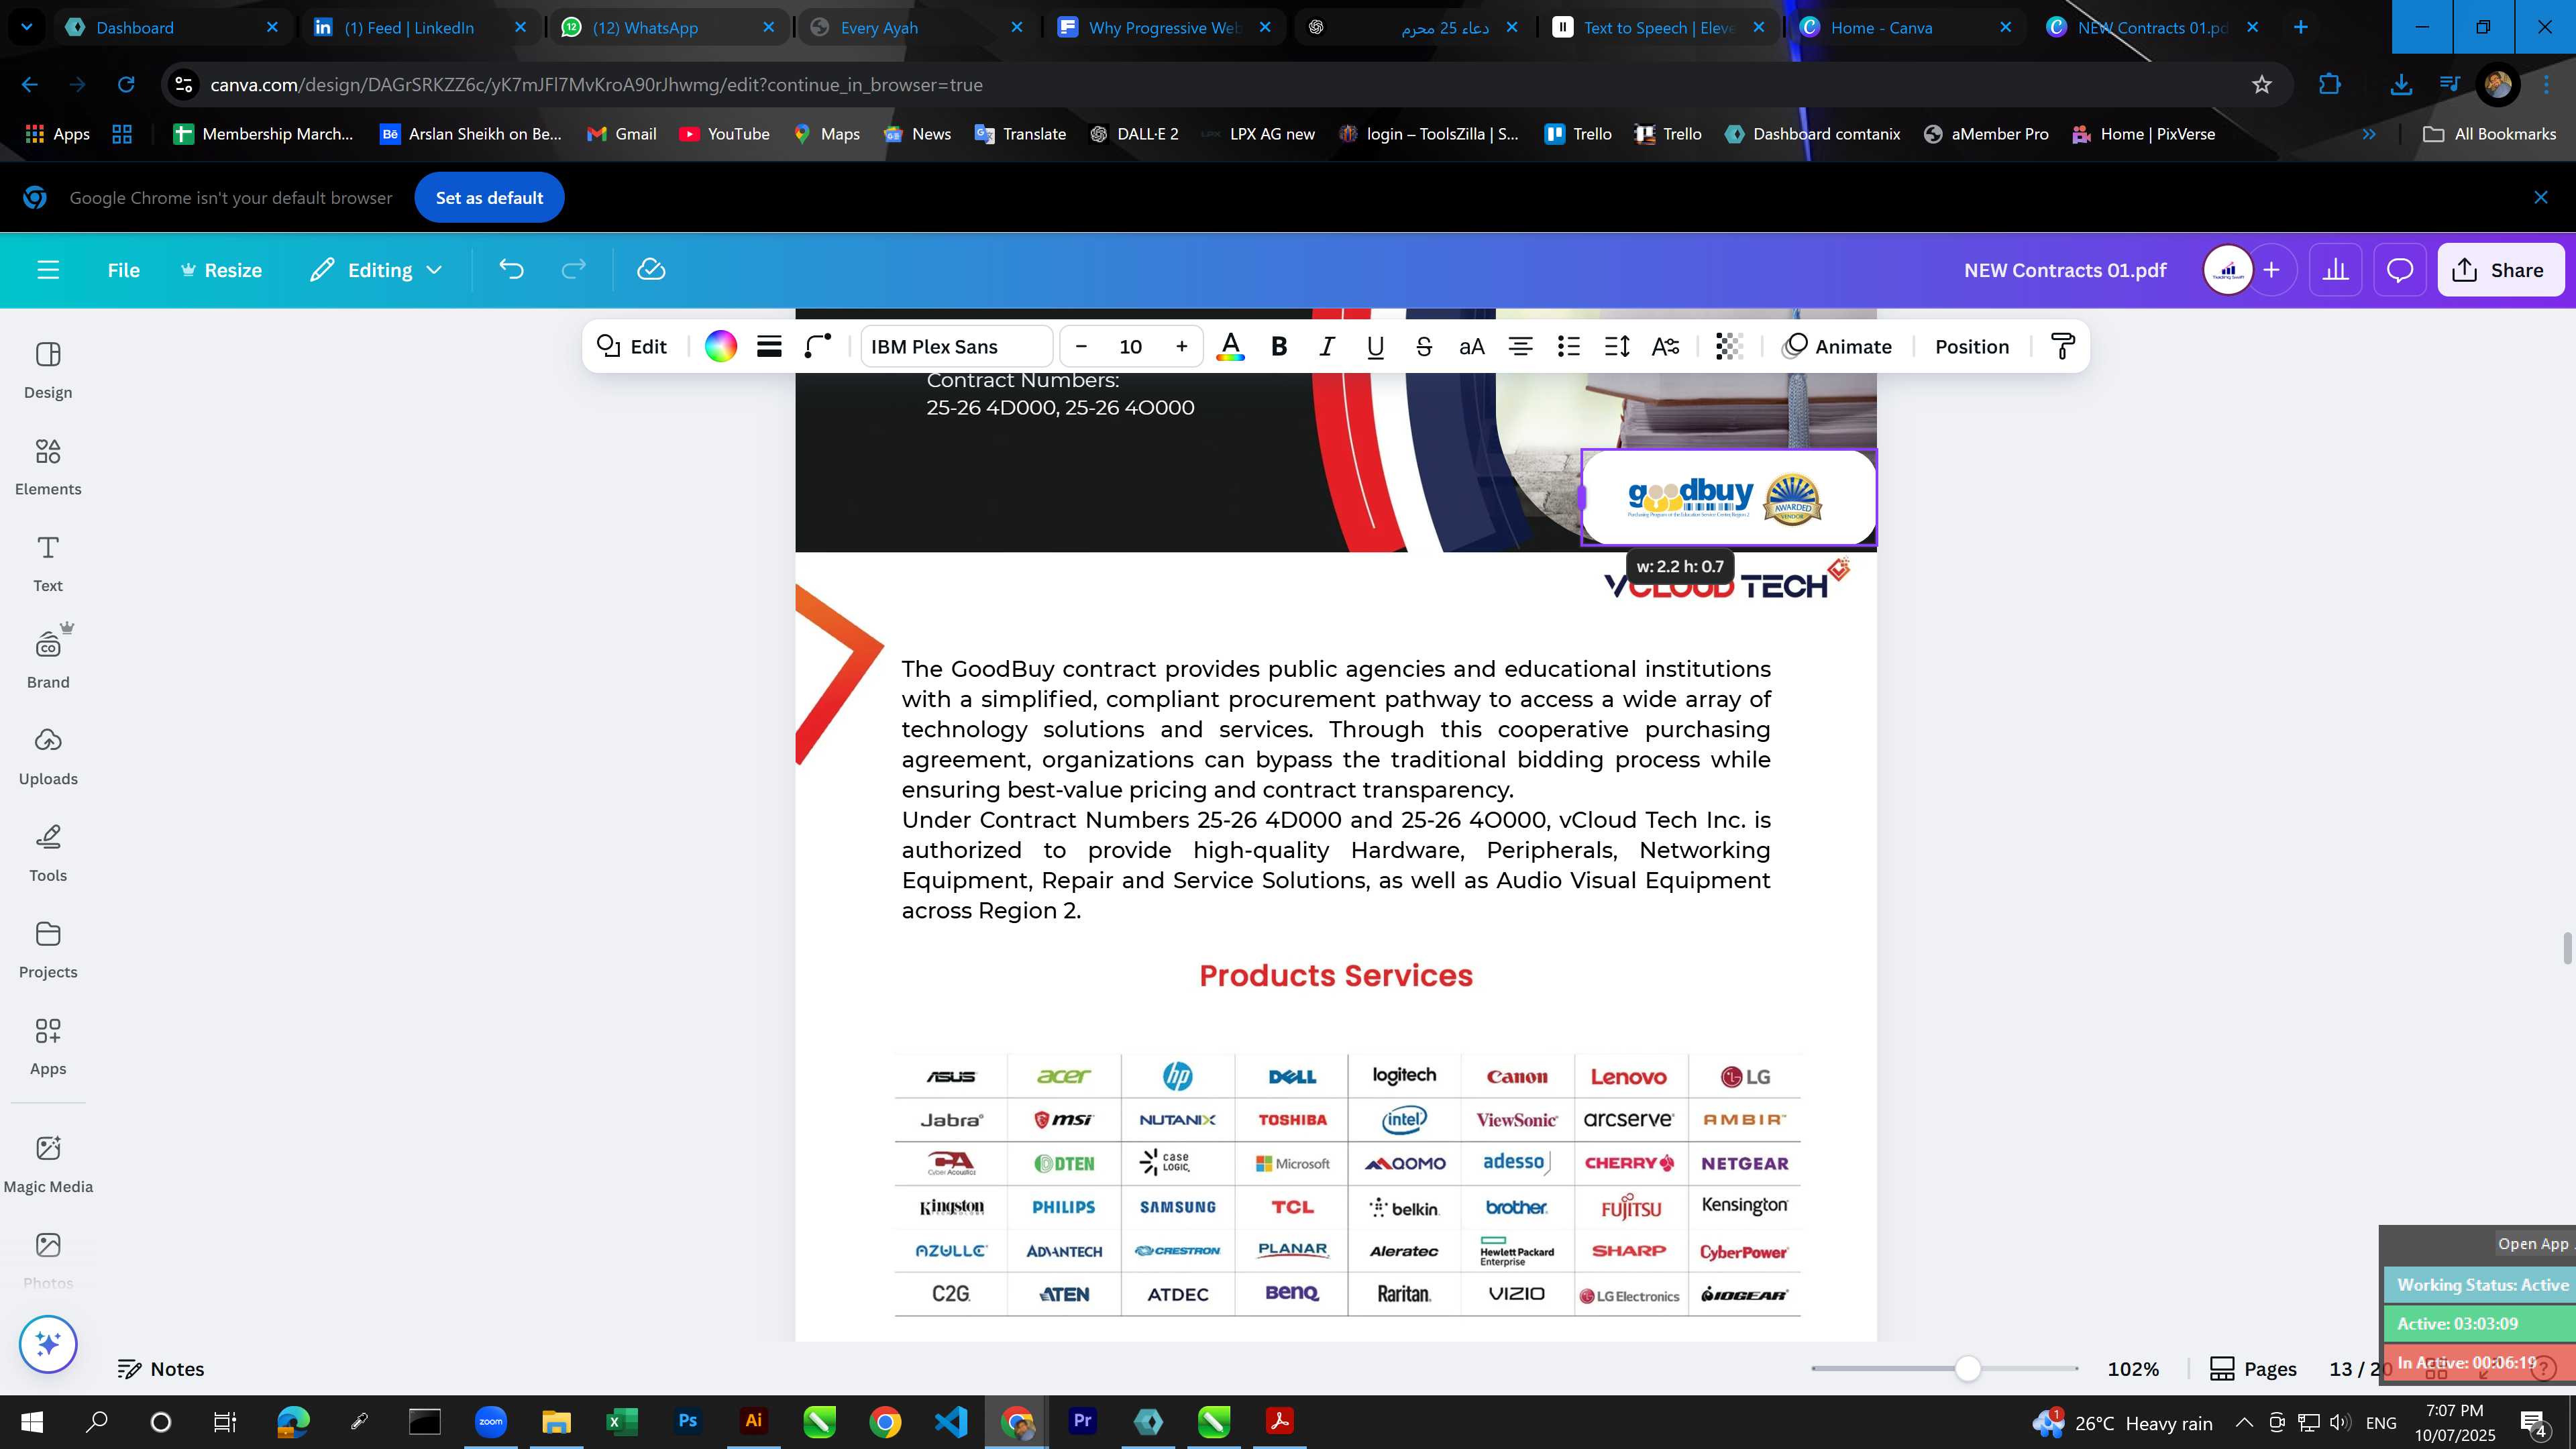Expand the Editing mode dropdown

tap(376, 270)
